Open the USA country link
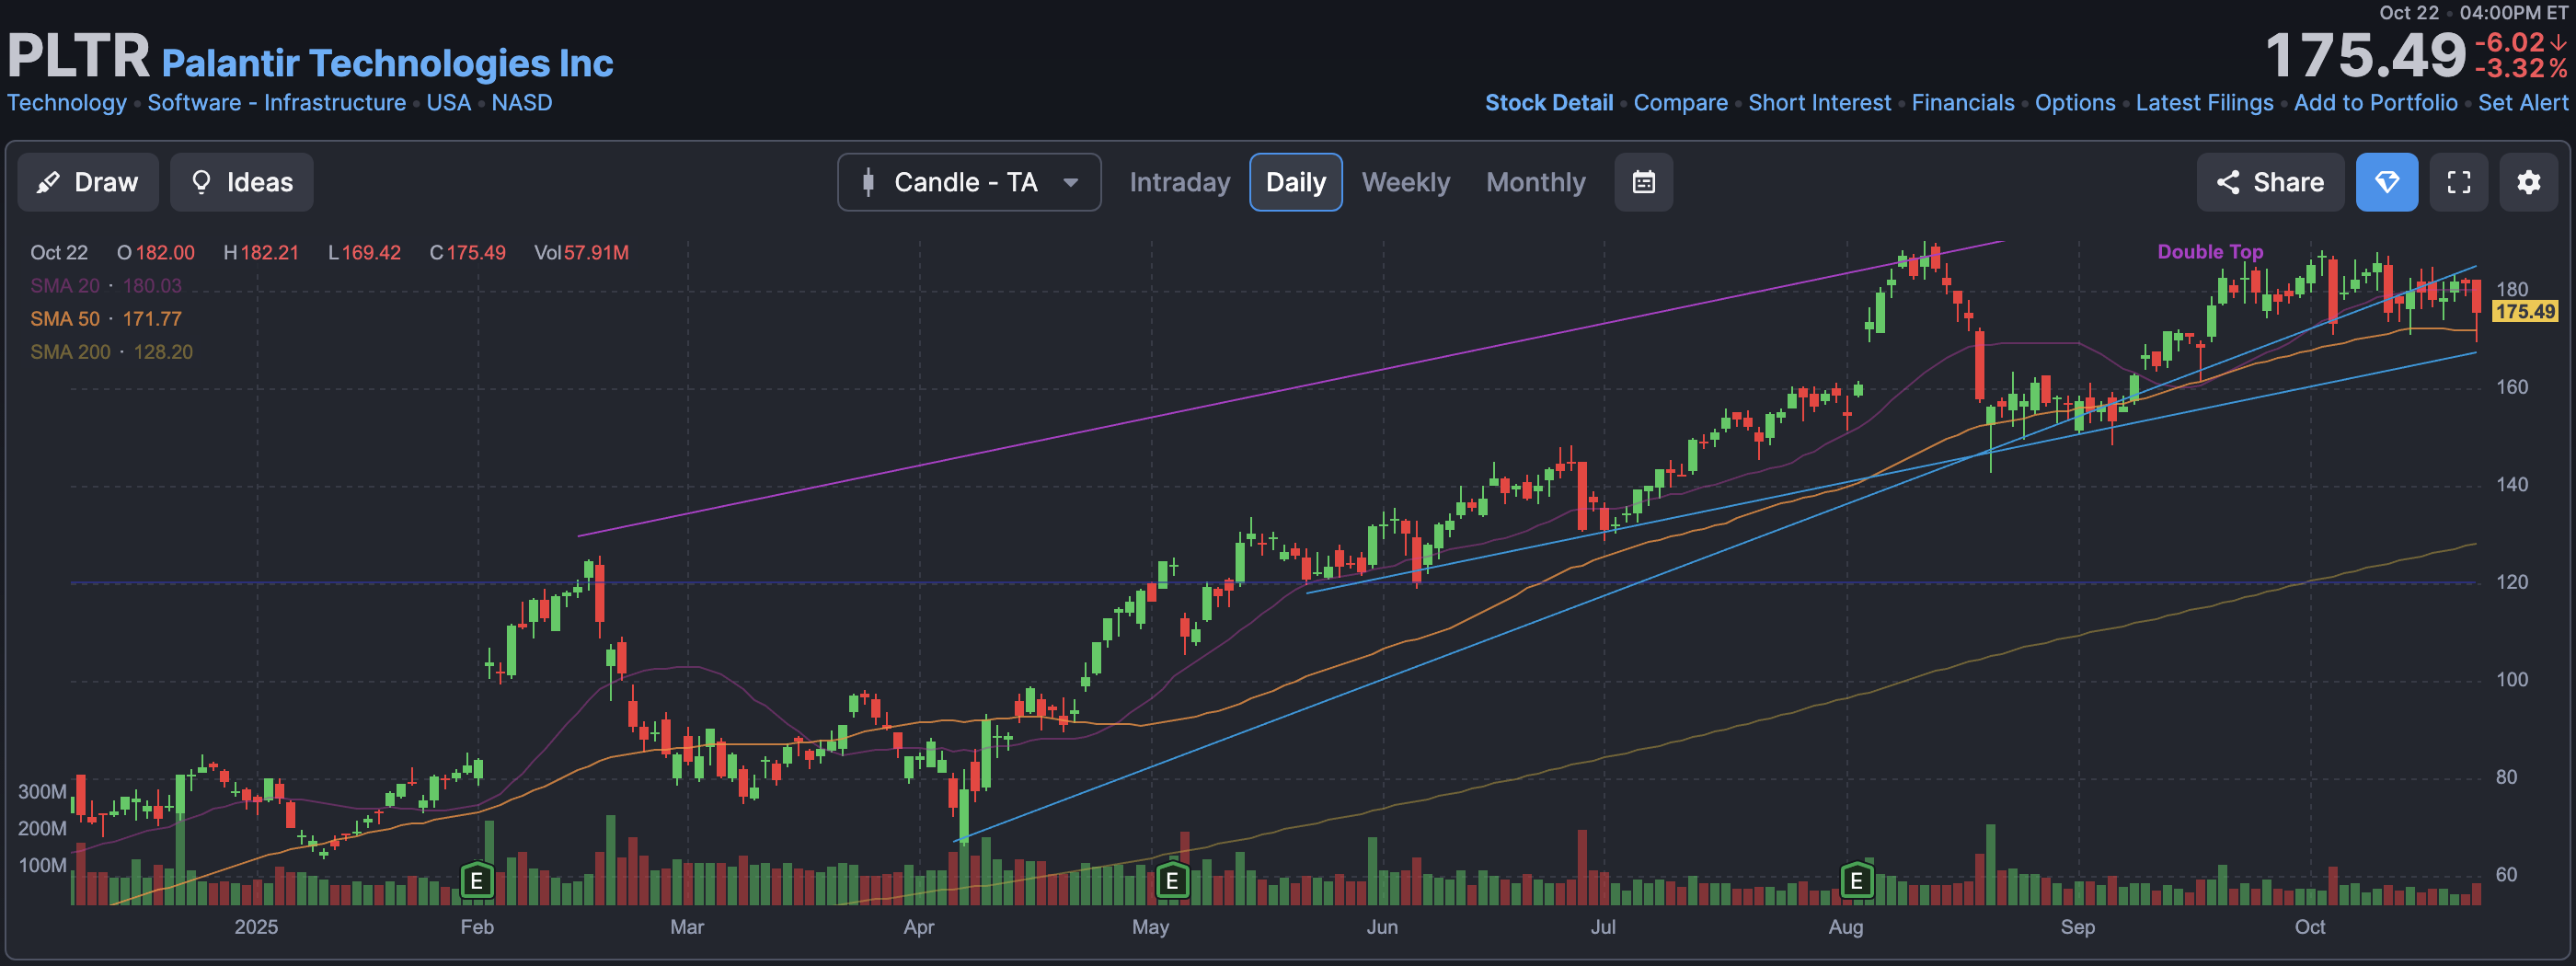2576x966 pixels. [x=448, y=103]
